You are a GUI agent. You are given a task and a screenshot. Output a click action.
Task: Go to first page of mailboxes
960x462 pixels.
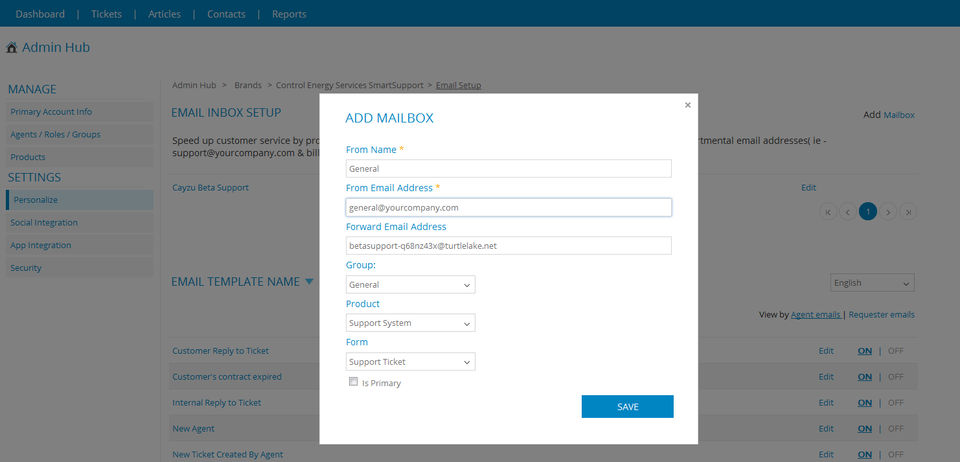point(828,211)
